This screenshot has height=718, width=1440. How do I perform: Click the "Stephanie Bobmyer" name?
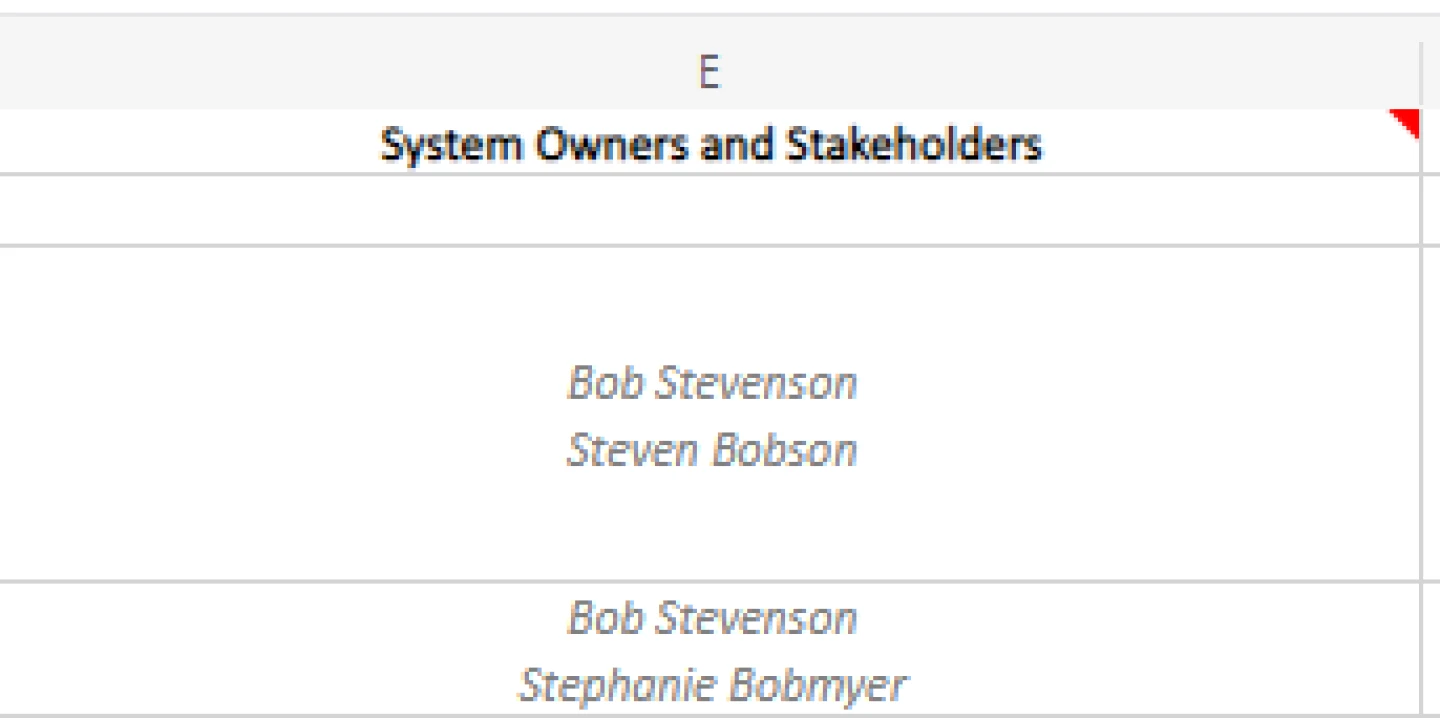coord(712,685)
